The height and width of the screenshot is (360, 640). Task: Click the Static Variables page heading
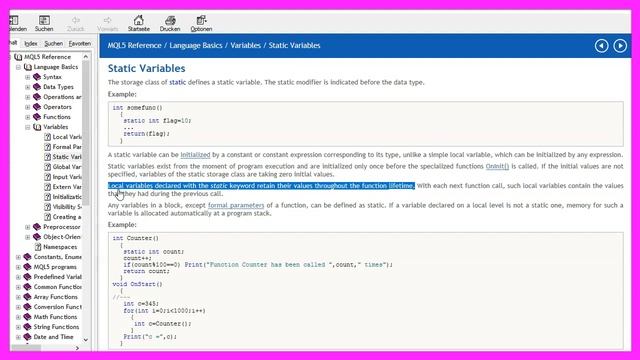(147, 68)
